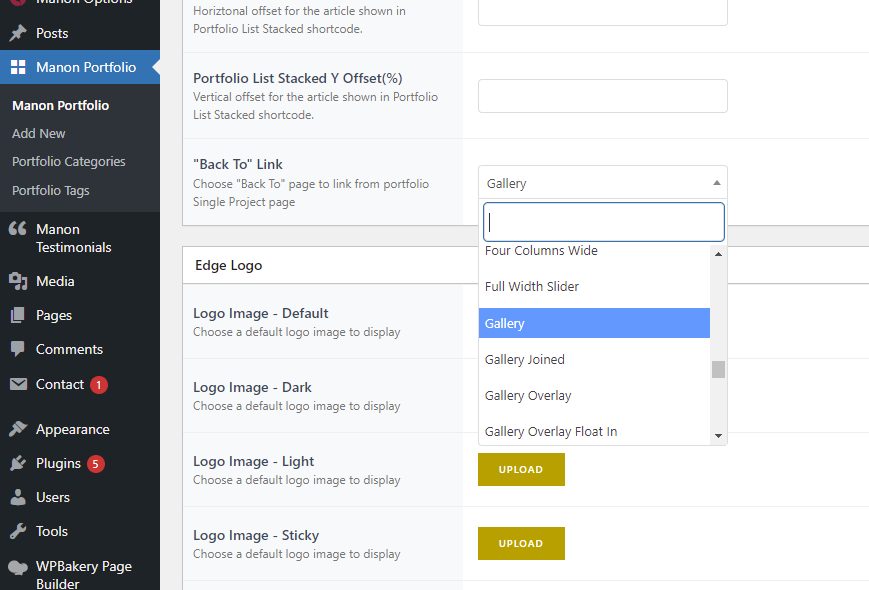This screenshot has width=869, height=590.
Task: Focus the Portfolio List Stacked Y Offset field
Action: (602, 96)
